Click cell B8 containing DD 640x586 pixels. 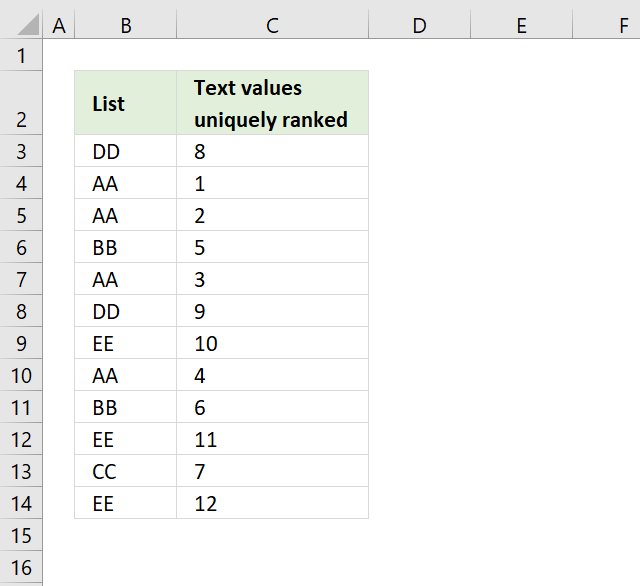(126, 311)
